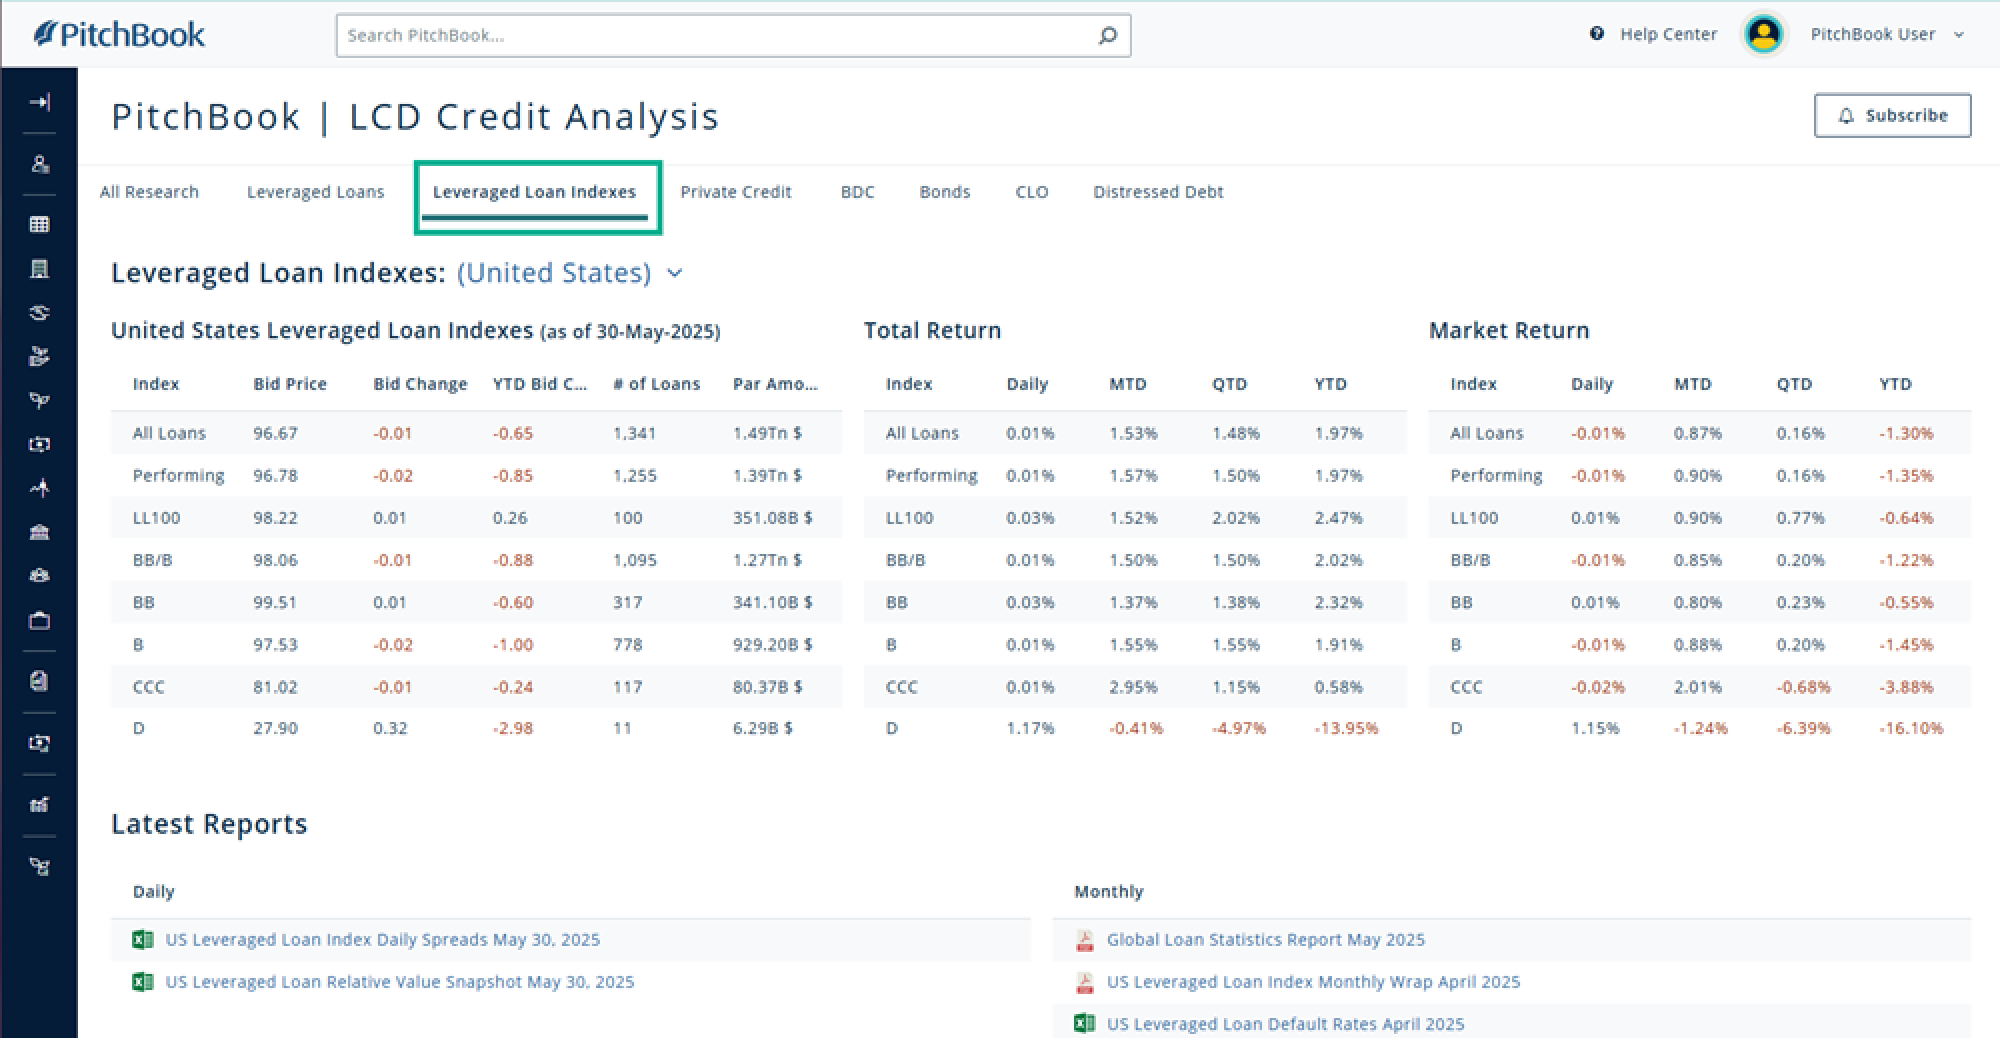
Task: Open the user profile icon in the sidebar
Action: (40, 164)
